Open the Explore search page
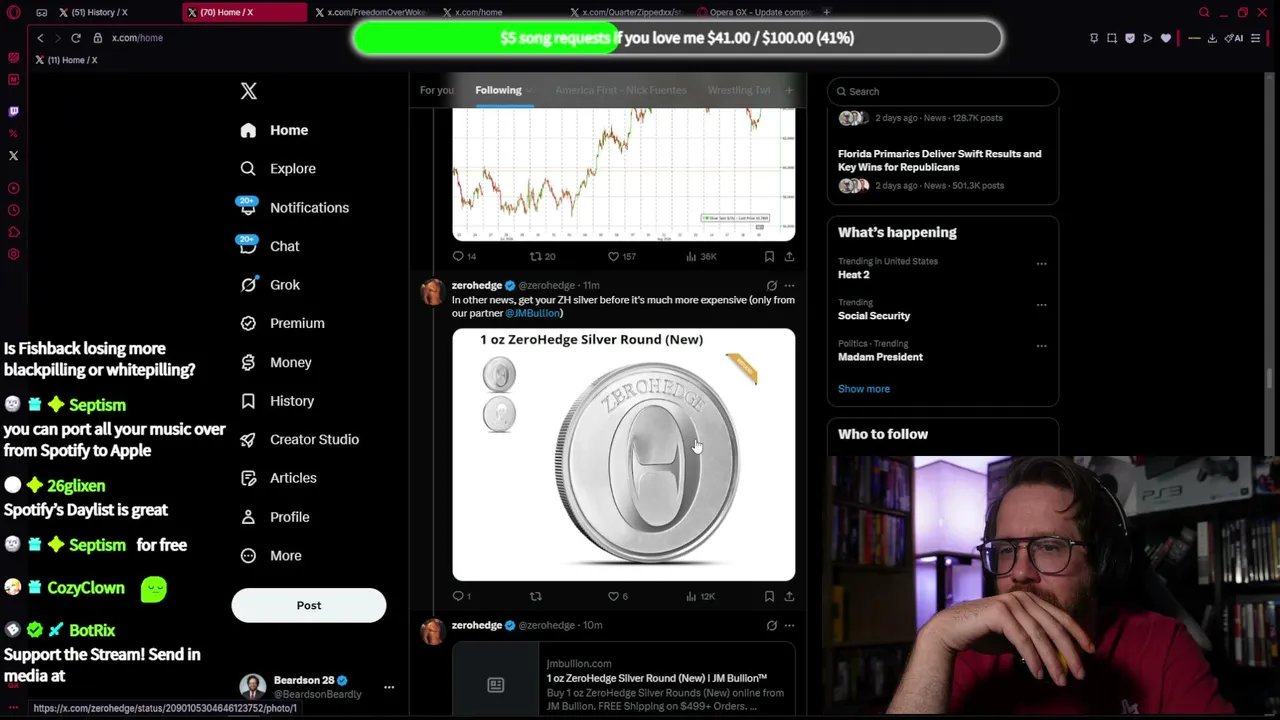Screen dimensions: 1280x720 tap(278, 169)
